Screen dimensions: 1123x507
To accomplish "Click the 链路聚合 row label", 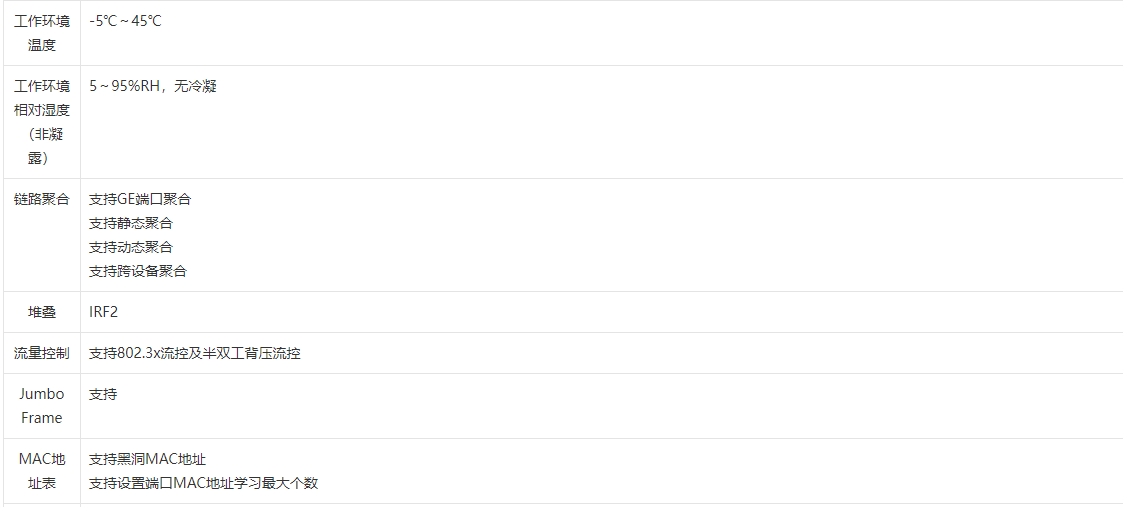I will pyautogui.click(x=41, y=199).
